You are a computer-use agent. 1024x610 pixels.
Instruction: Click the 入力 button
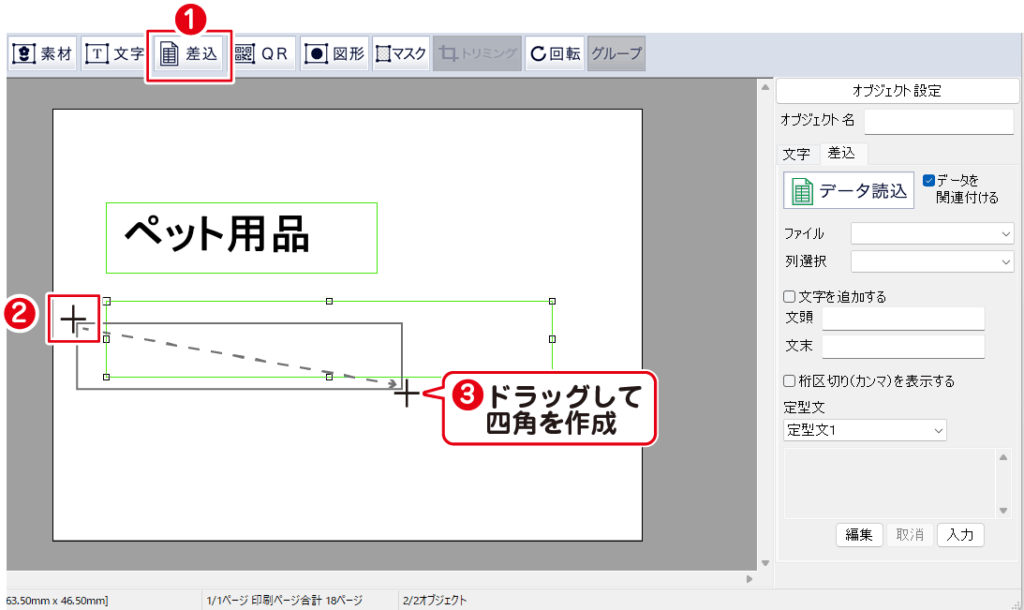(960, 535)
